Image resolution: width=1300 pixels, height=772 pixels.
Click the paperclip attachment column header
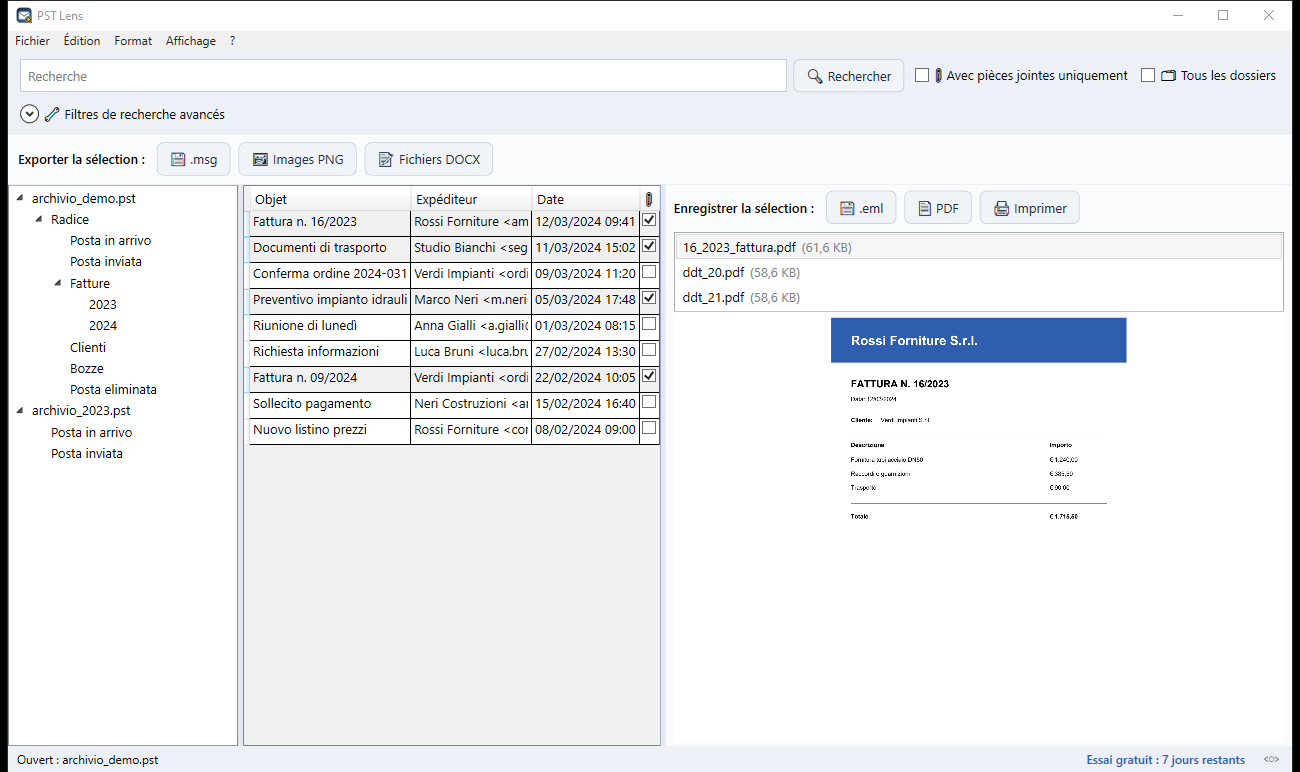pos(649,199)
